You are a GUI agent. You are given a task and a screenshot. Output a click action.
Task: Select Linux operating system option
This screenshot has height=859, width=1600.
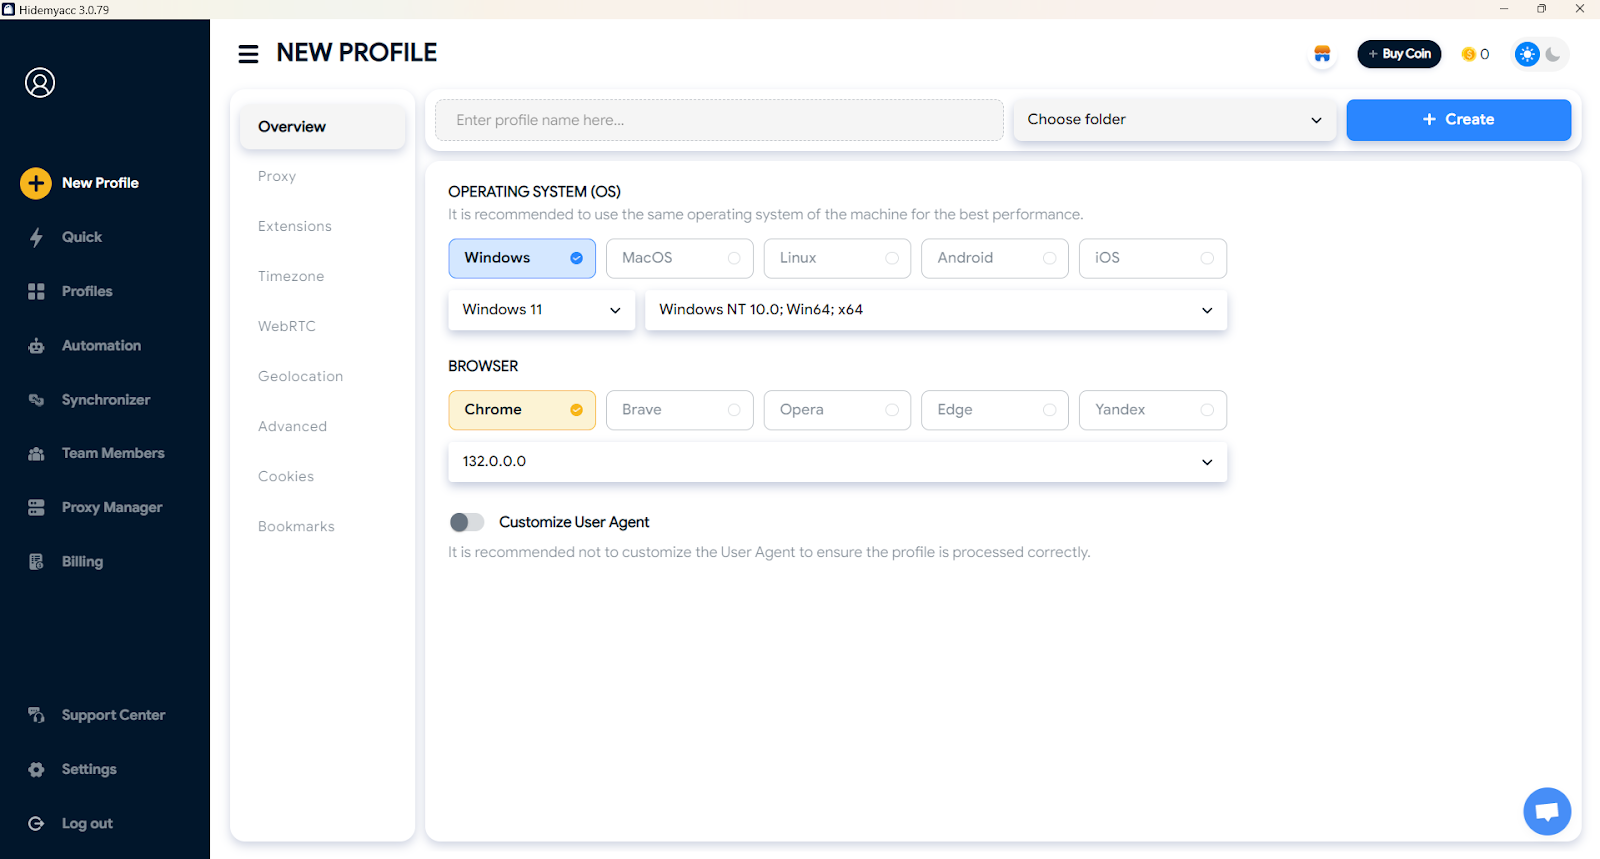837,258
